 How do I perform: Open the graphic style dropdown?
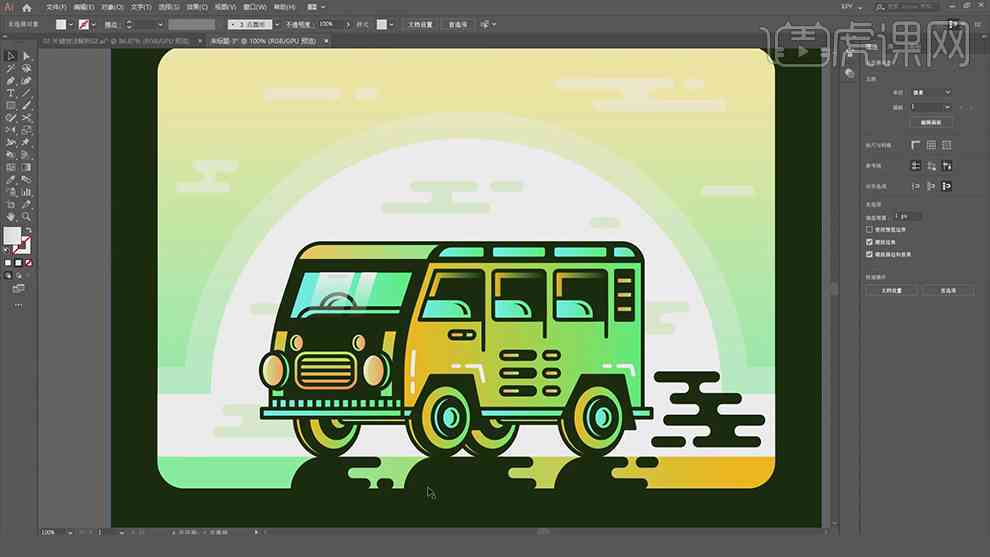pyautogui.click(x=391, y=25)
